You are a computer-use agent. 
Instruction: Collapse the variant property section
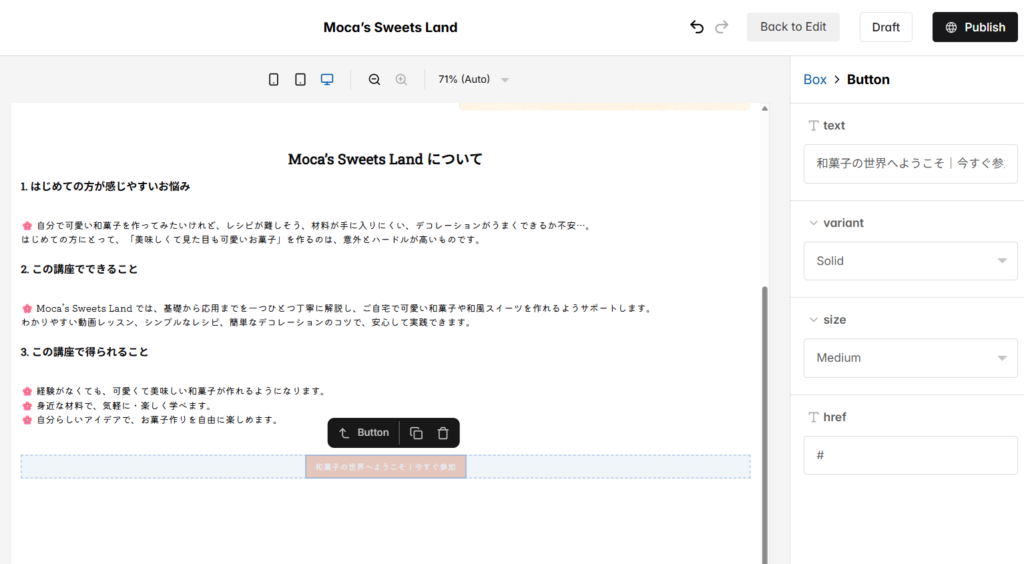click(813, 223)
